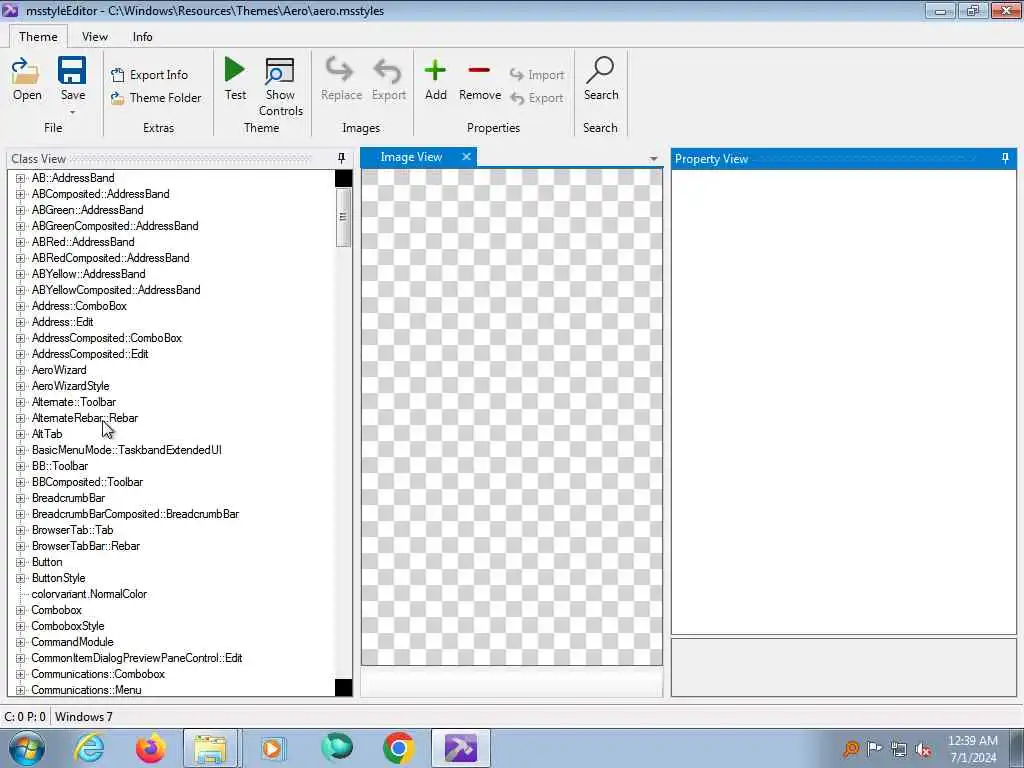Select BB::Toolbar class
The width and height of the screenshot is (1024, 768).
59,466
